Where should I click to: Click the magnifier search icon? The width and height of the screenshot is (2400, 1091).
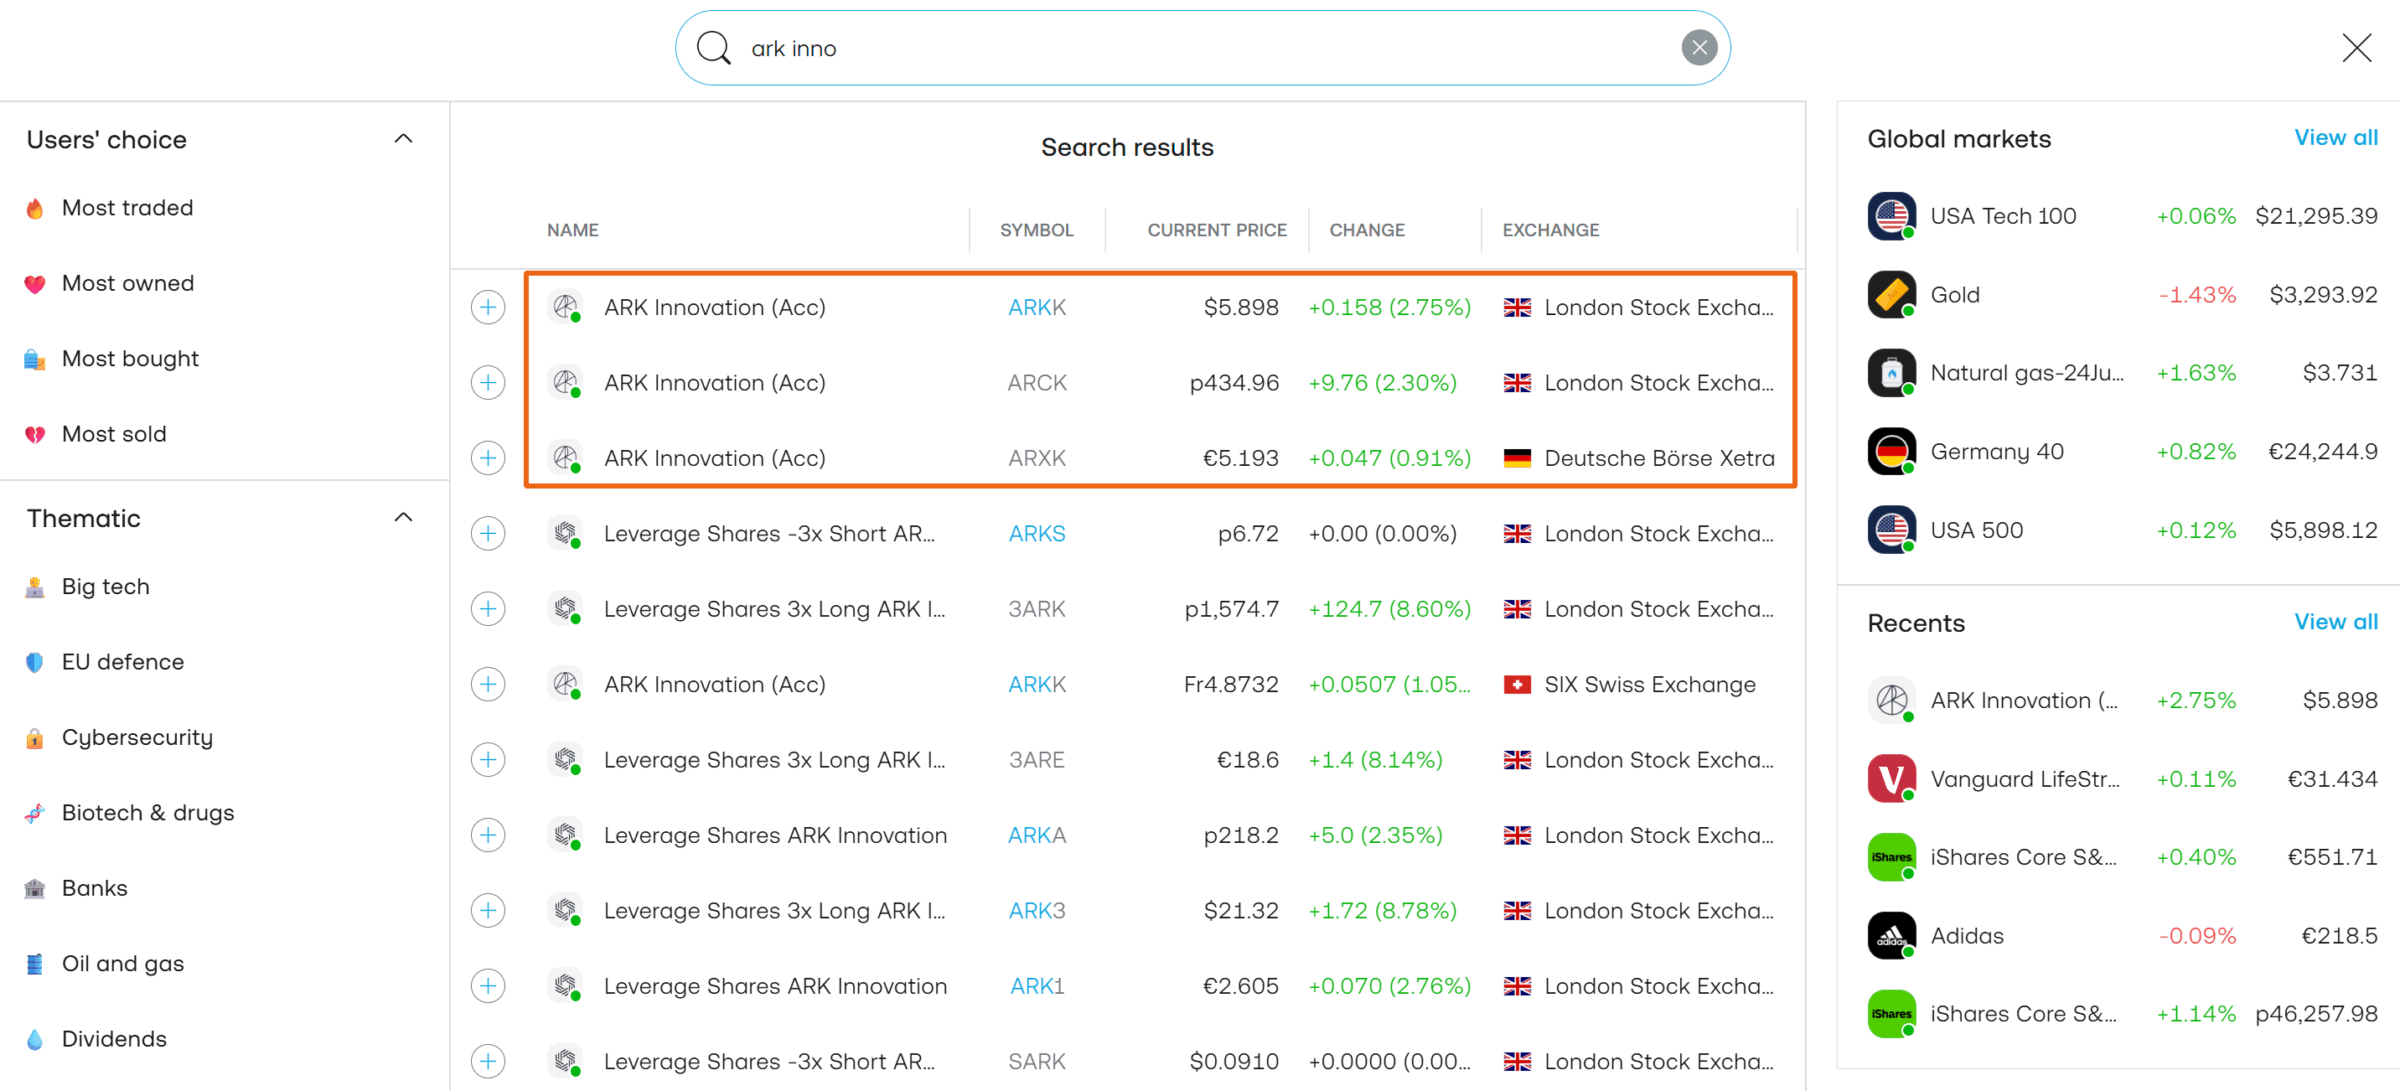pyautogui.click(x=714, y=47)
